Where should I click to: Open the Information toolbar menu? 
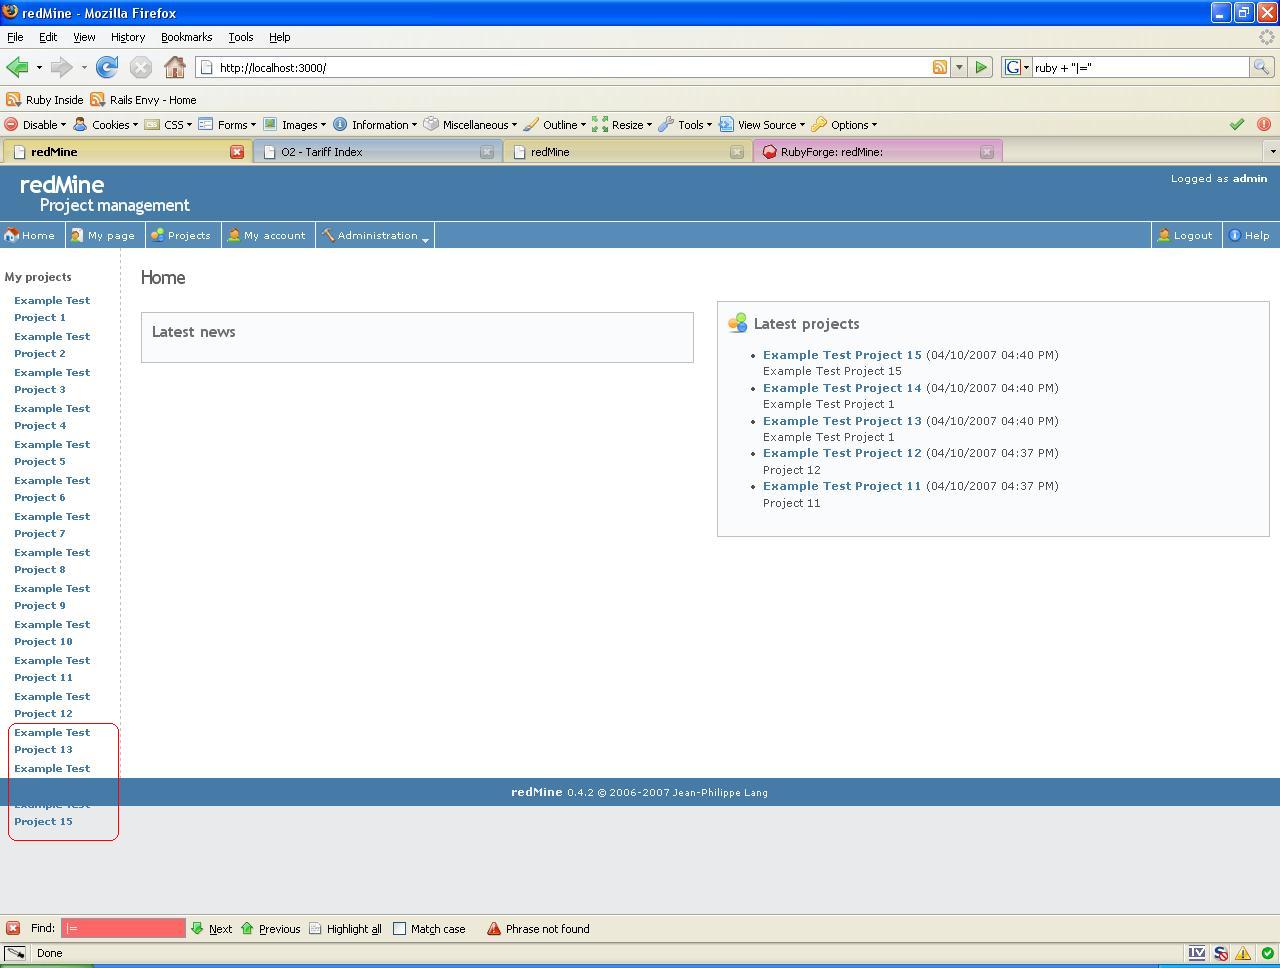tap(375, 125)
